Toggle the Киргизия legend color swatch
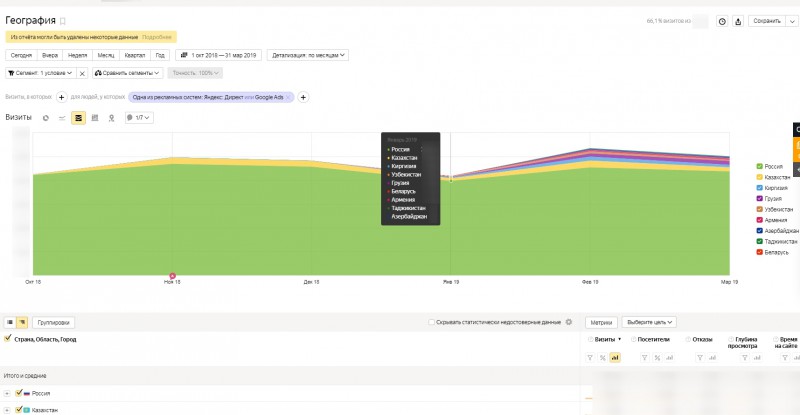Screen dimensions: 800x415 759,188
